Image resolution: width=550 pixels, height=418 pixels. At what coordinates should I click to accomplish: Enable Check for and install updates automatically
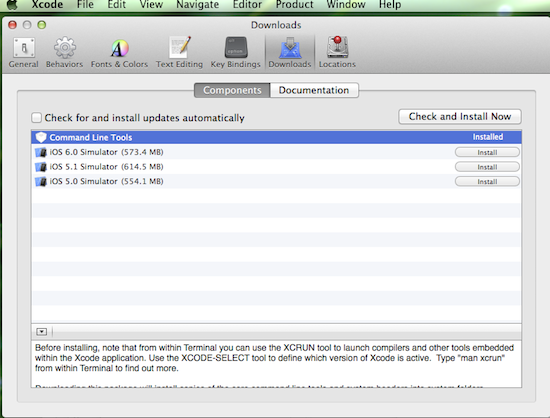point(36,117)
